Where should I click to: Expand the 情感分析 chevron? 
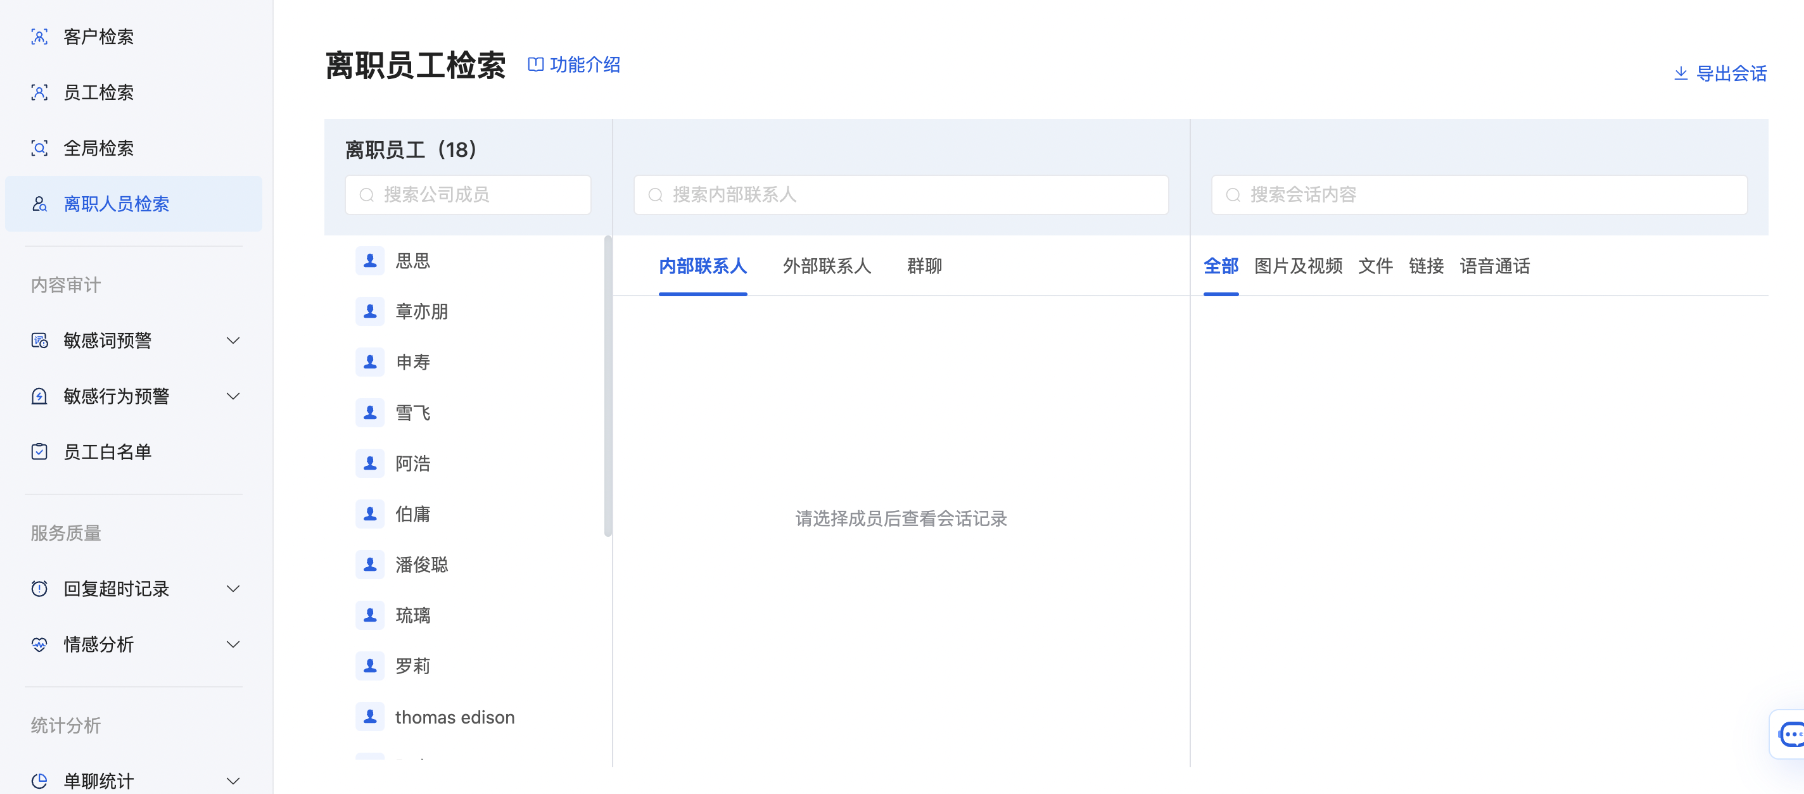coord(233,645)
